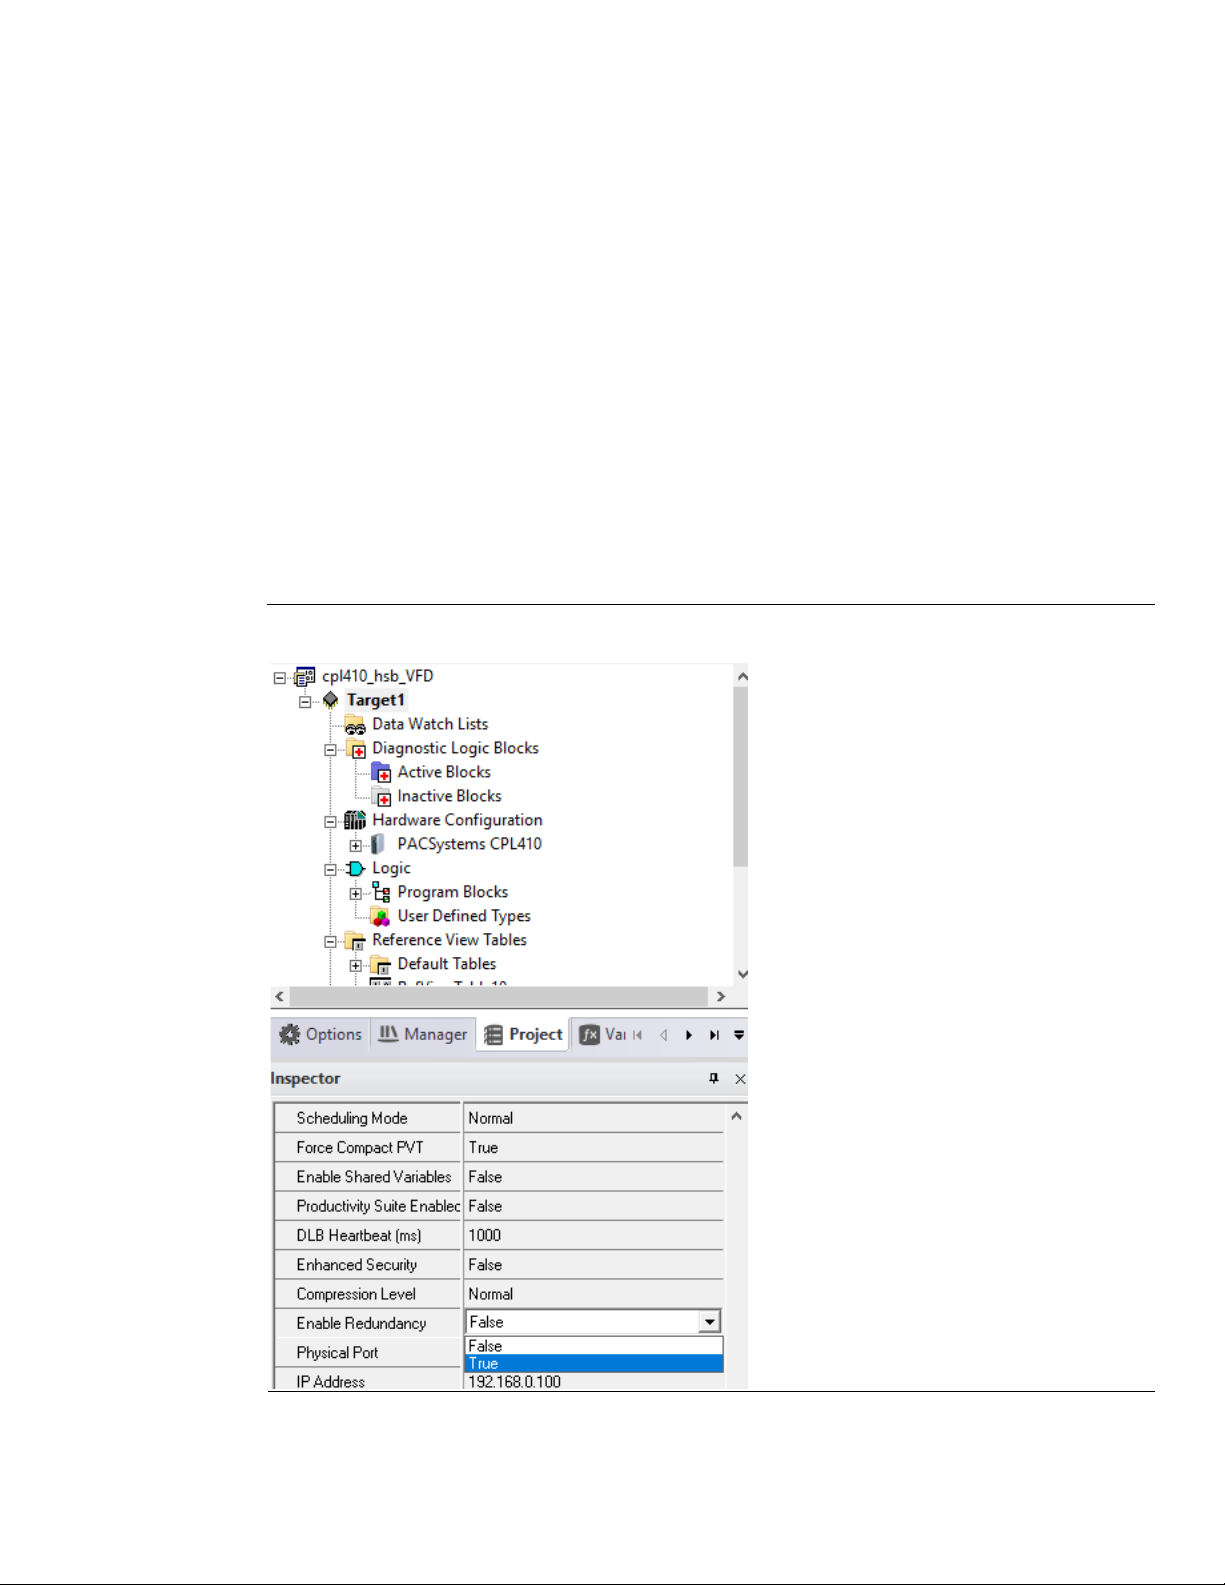Click the Active Blocks folder icon
This screenshot has width=1225, height=1585.
(381, 773)
